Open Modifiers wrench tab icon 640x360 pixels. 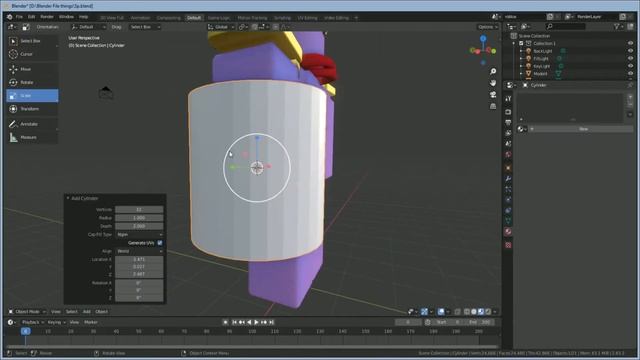coord(508,179)
